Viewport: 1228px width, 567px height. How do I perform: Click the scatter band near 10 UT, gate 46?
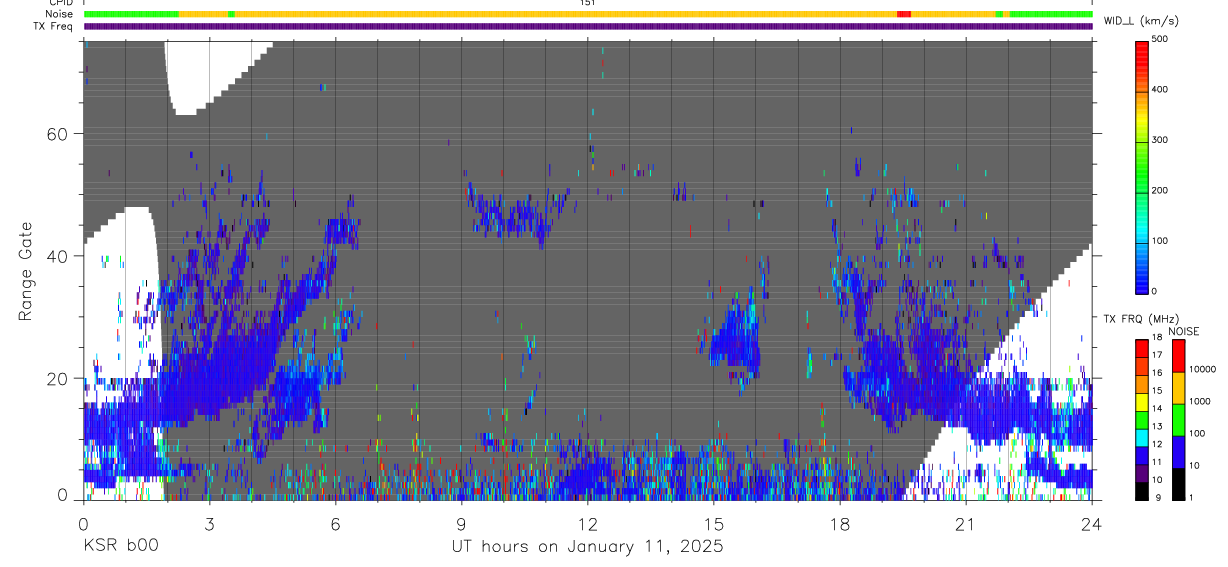(515, 215)
